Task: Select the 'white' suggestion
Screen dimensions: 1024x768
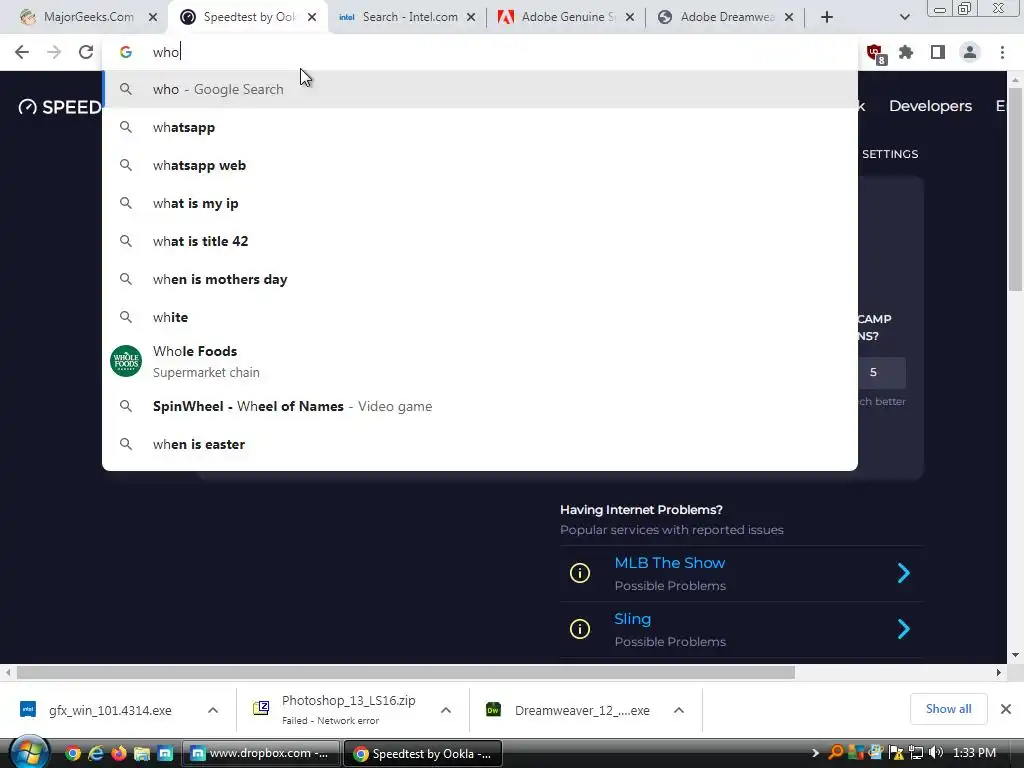Action: click(480, 317)
